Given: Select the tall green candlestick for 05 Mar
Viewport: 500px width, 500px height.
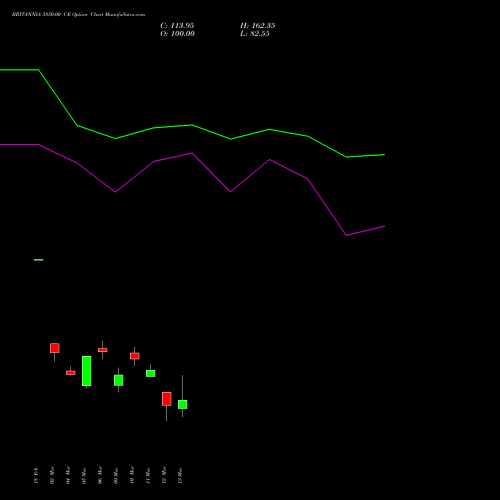Looking at the screenshot, I should click(x=87, y=371).
